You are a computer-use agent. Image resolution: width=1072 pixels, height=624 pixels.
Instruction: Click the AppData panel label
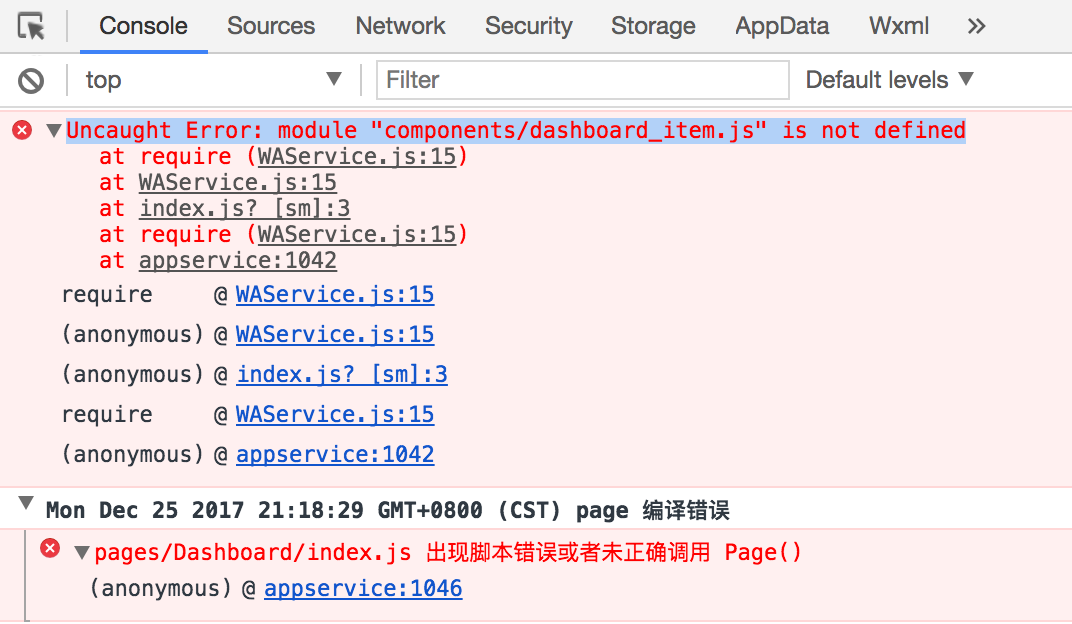[x=781, y=26]
